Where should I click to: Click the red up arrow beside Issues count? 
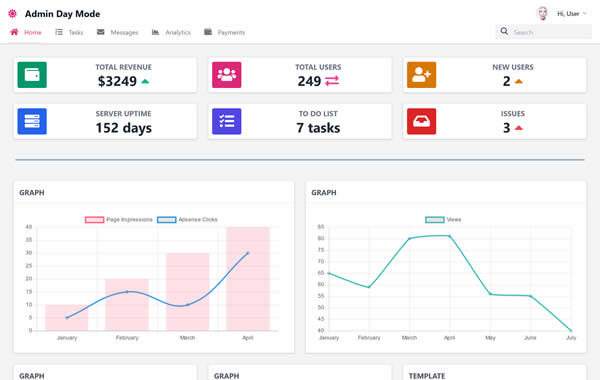coord(518,128)
